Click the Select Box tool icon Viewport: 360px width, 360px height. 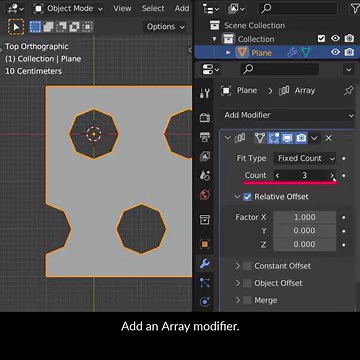click(16, 26)
